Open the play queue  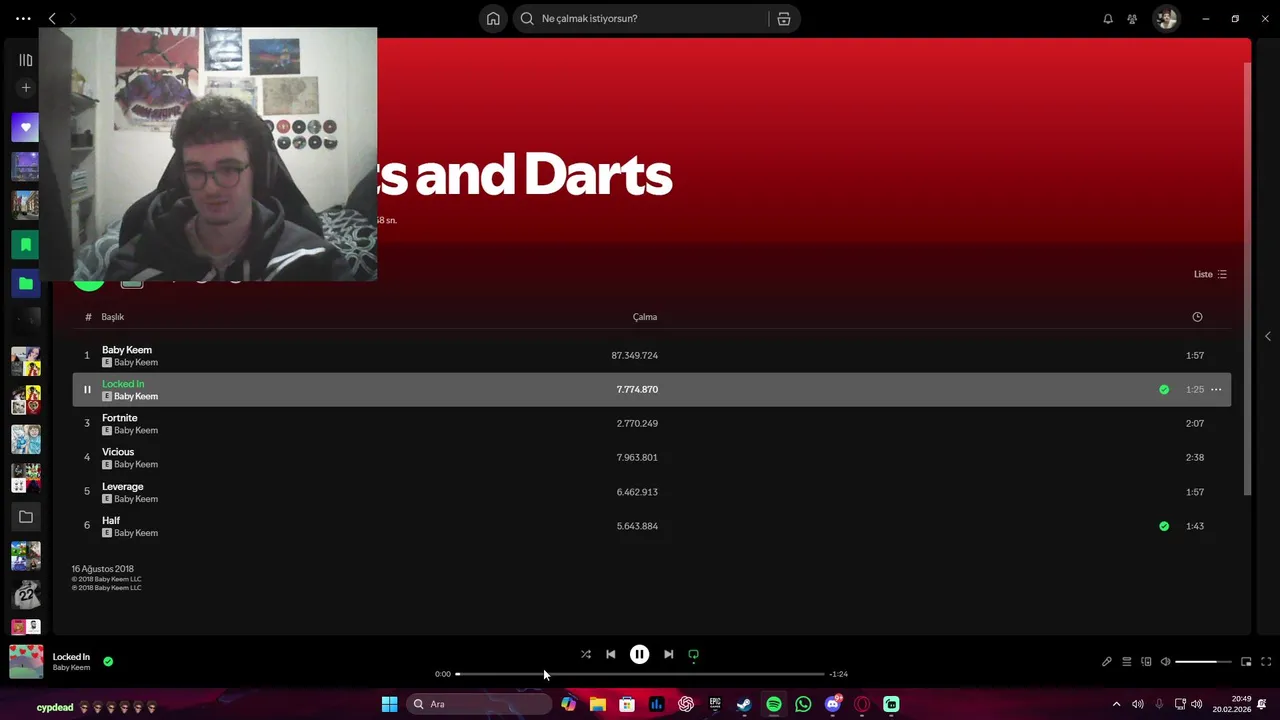[x=1126, y=661]
